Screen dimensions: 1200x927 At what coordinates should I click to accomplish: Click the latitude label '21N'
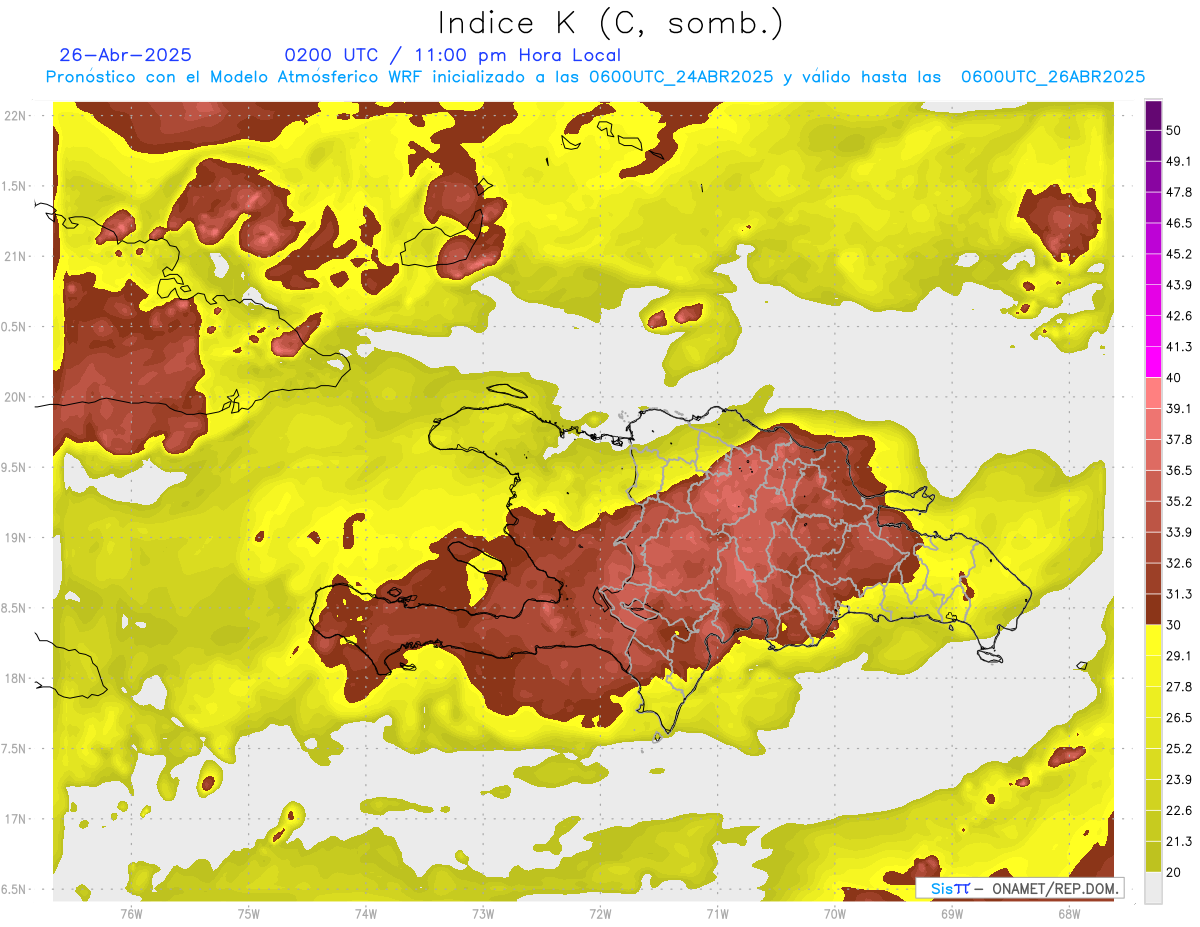pos(17,256)
